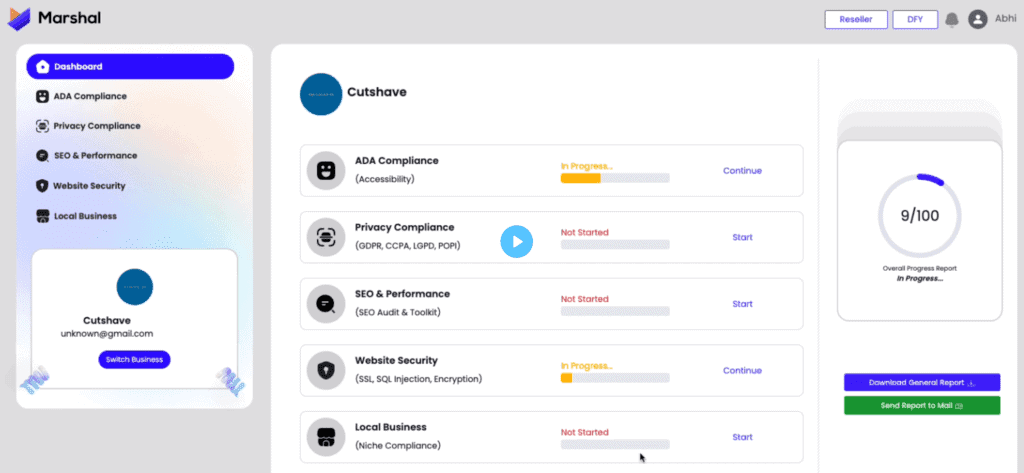The height and width of the screenshot is (473, 1024).
Task: Open Privacy Compliance in the sidebar
Action: tap(96, 126)
